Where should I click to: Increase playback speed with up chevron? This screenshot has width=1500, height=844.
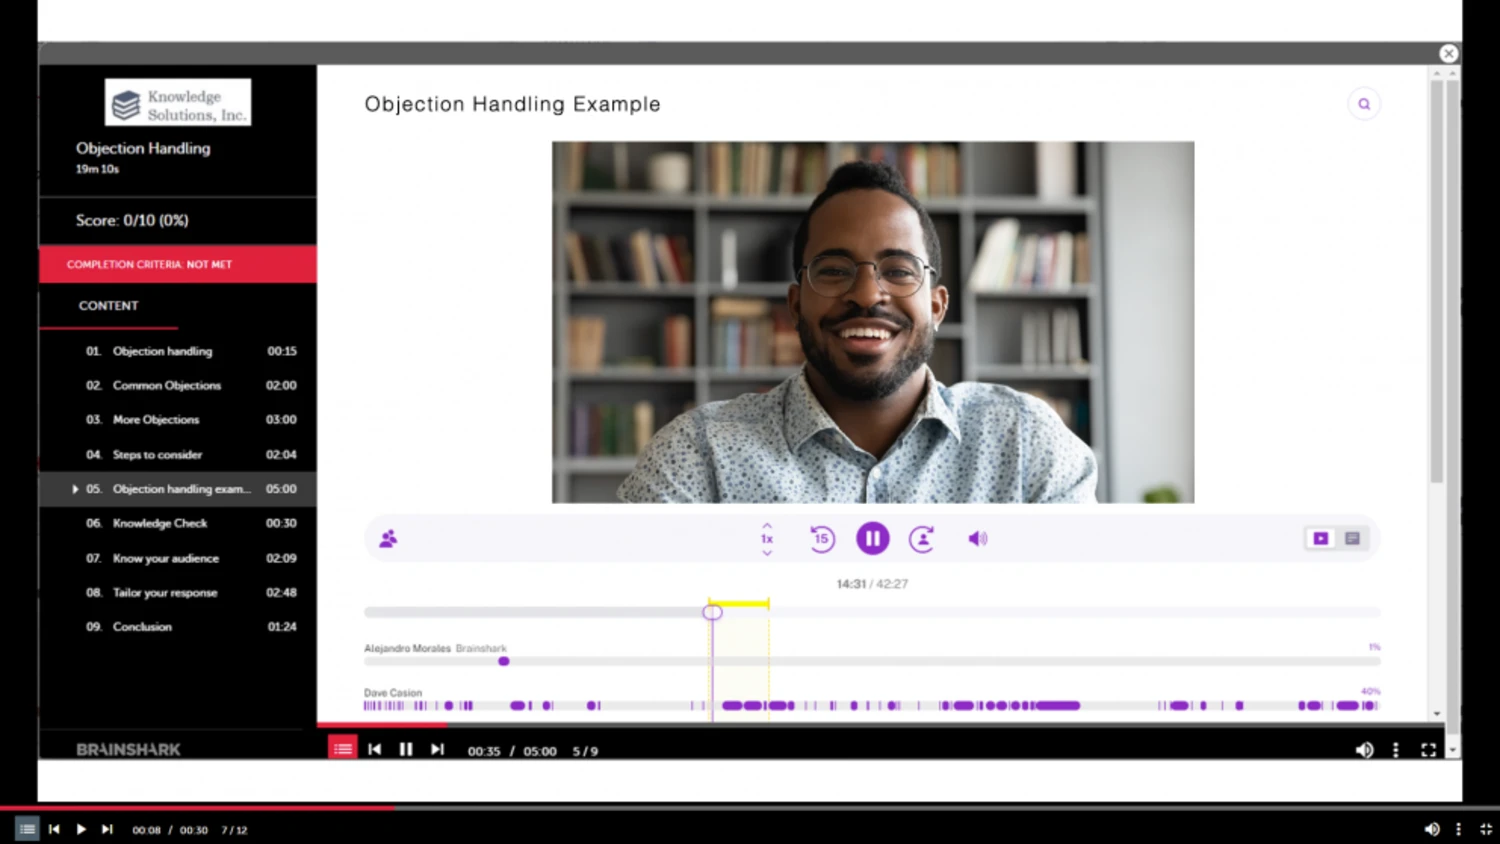[x=767, y=525]
